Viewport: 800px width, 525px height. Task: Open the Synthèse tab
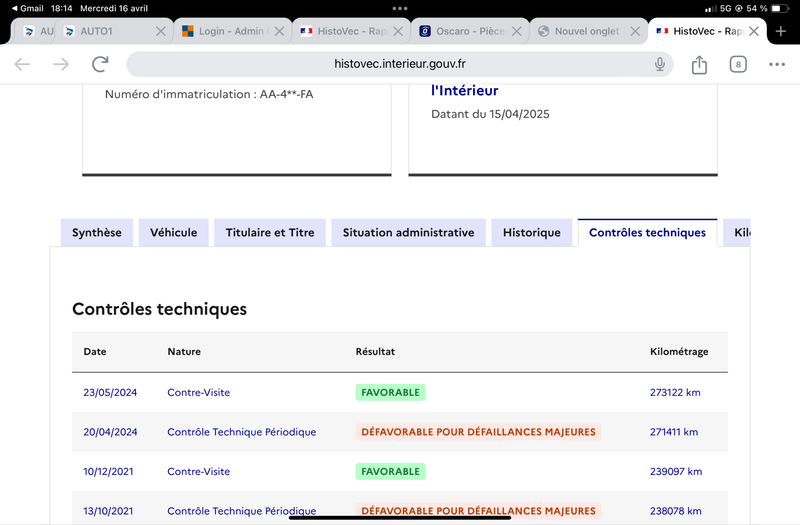point(97,233)
